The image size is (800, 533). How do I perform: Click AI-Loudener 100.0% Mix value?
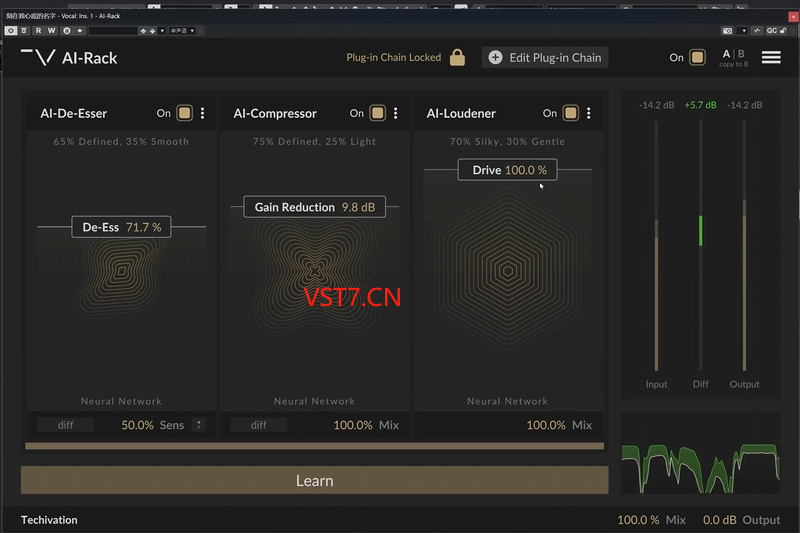(x=546, y=425)
